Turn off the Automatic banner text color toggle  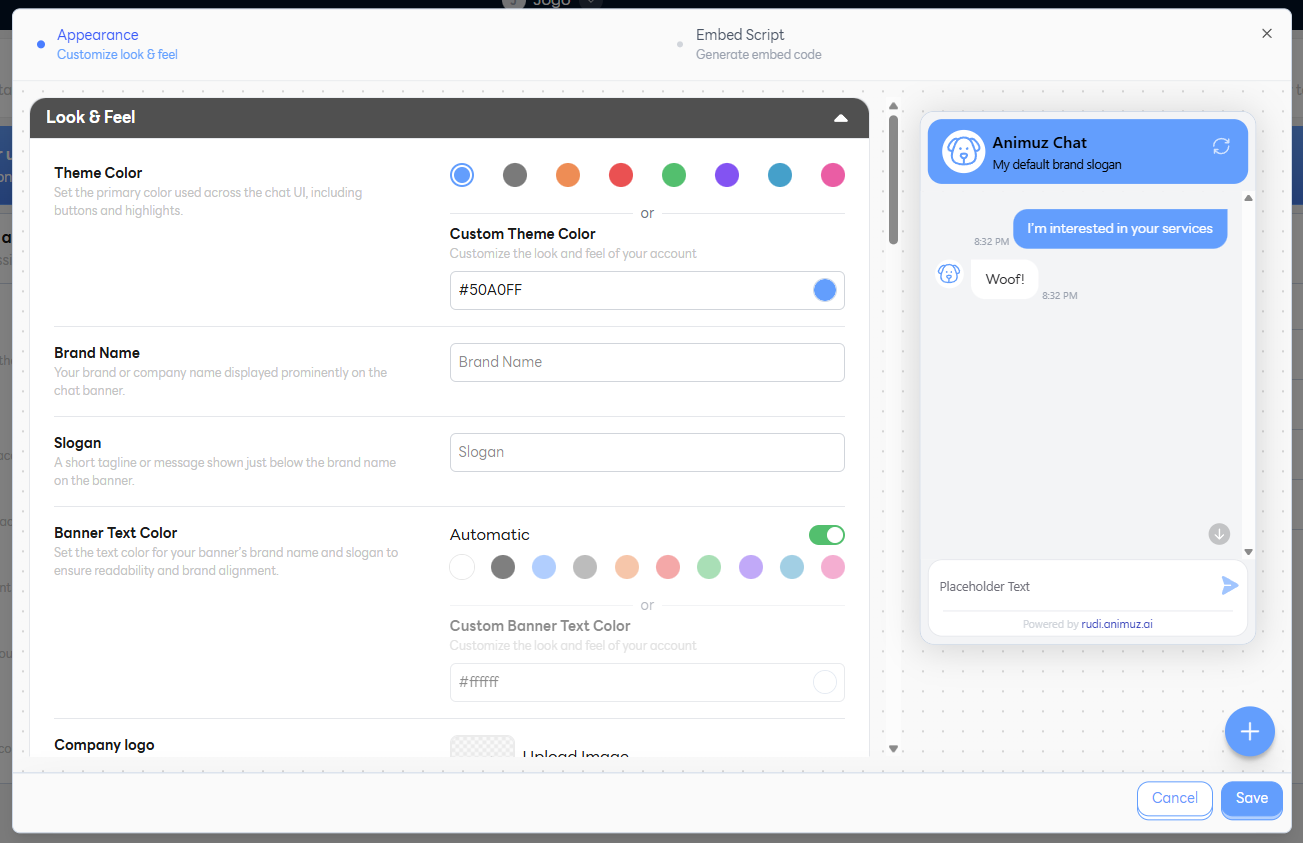tap(826, 535)
